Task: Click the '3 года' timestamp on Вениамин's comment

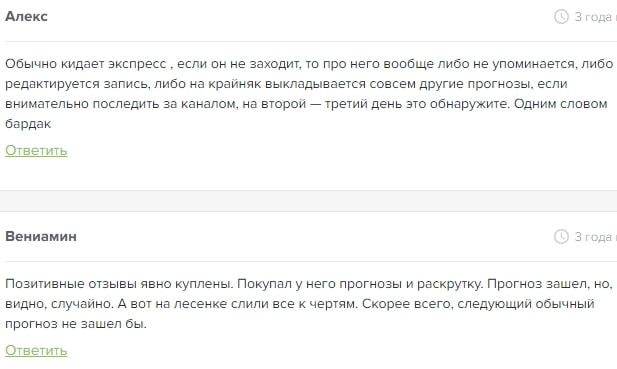Action: coord(595,237)
